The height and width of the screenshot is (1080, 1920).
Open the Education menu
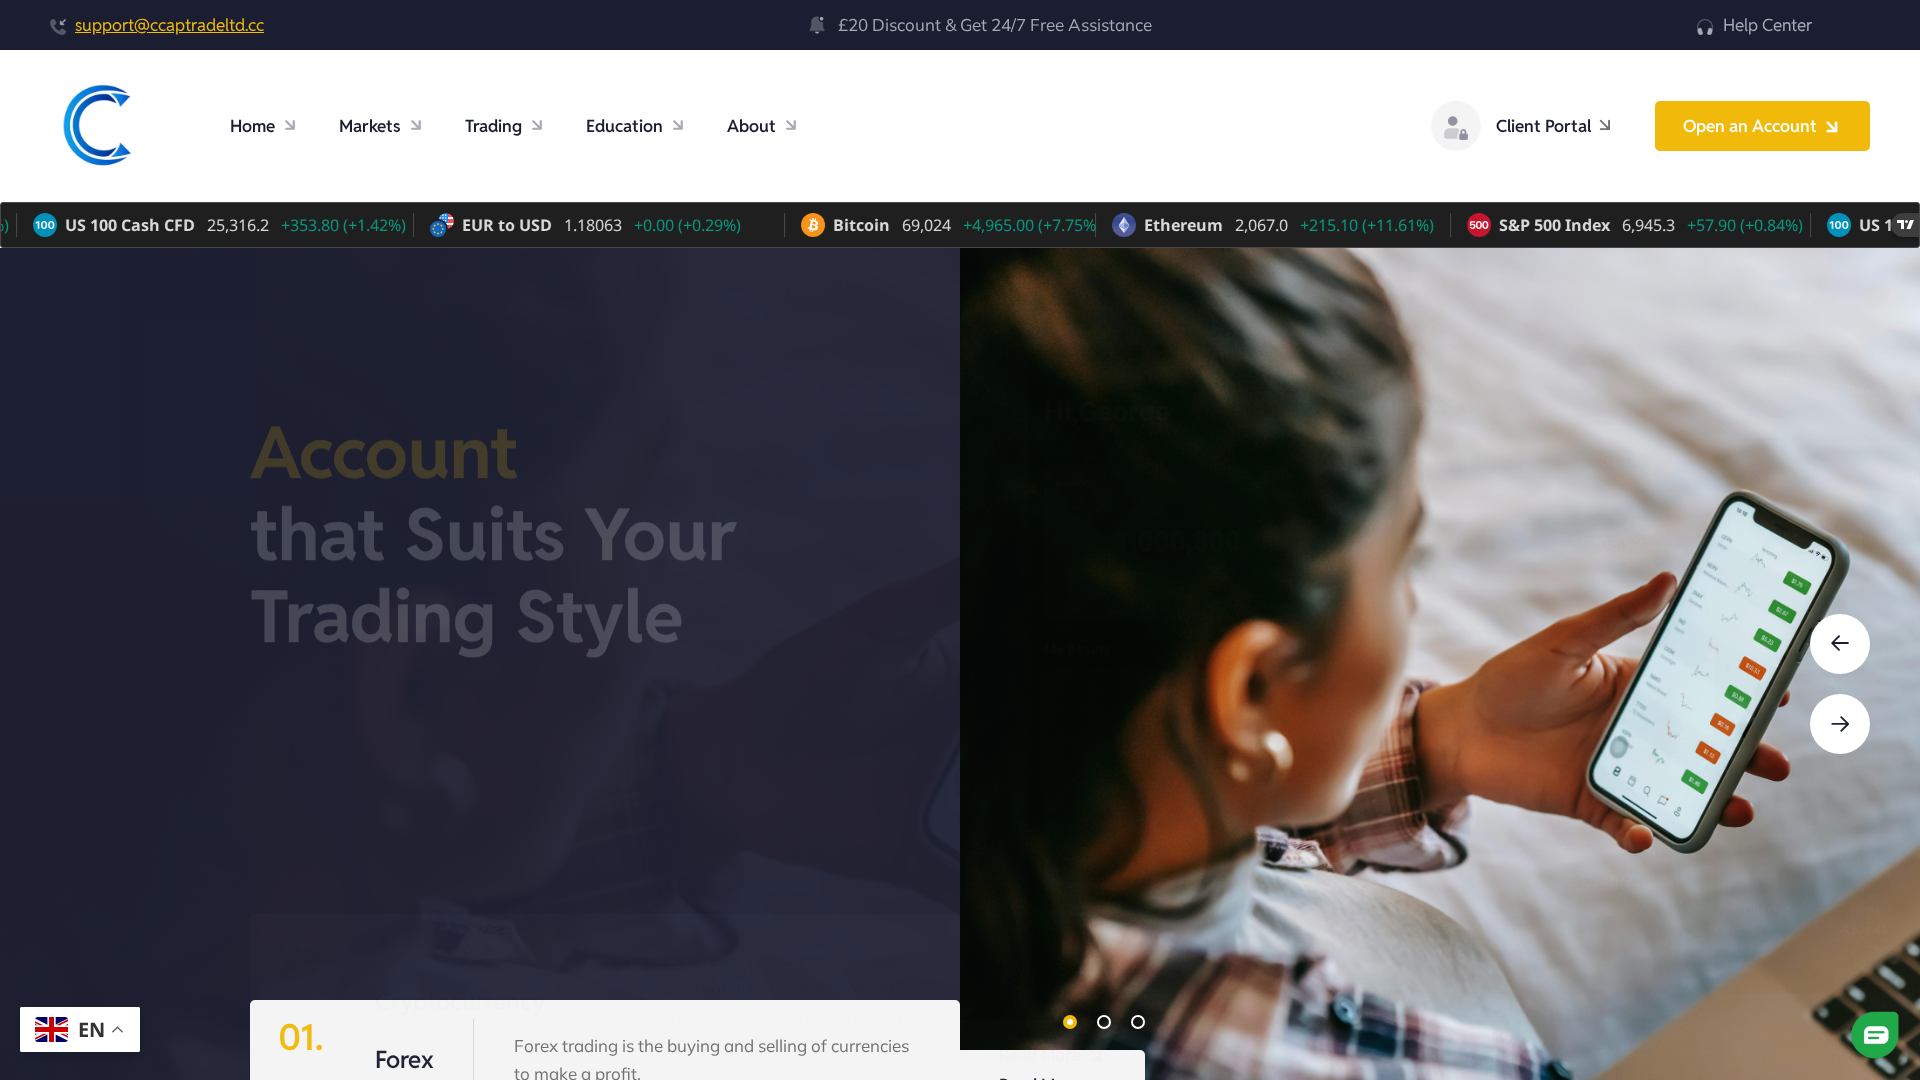(623, 126)
